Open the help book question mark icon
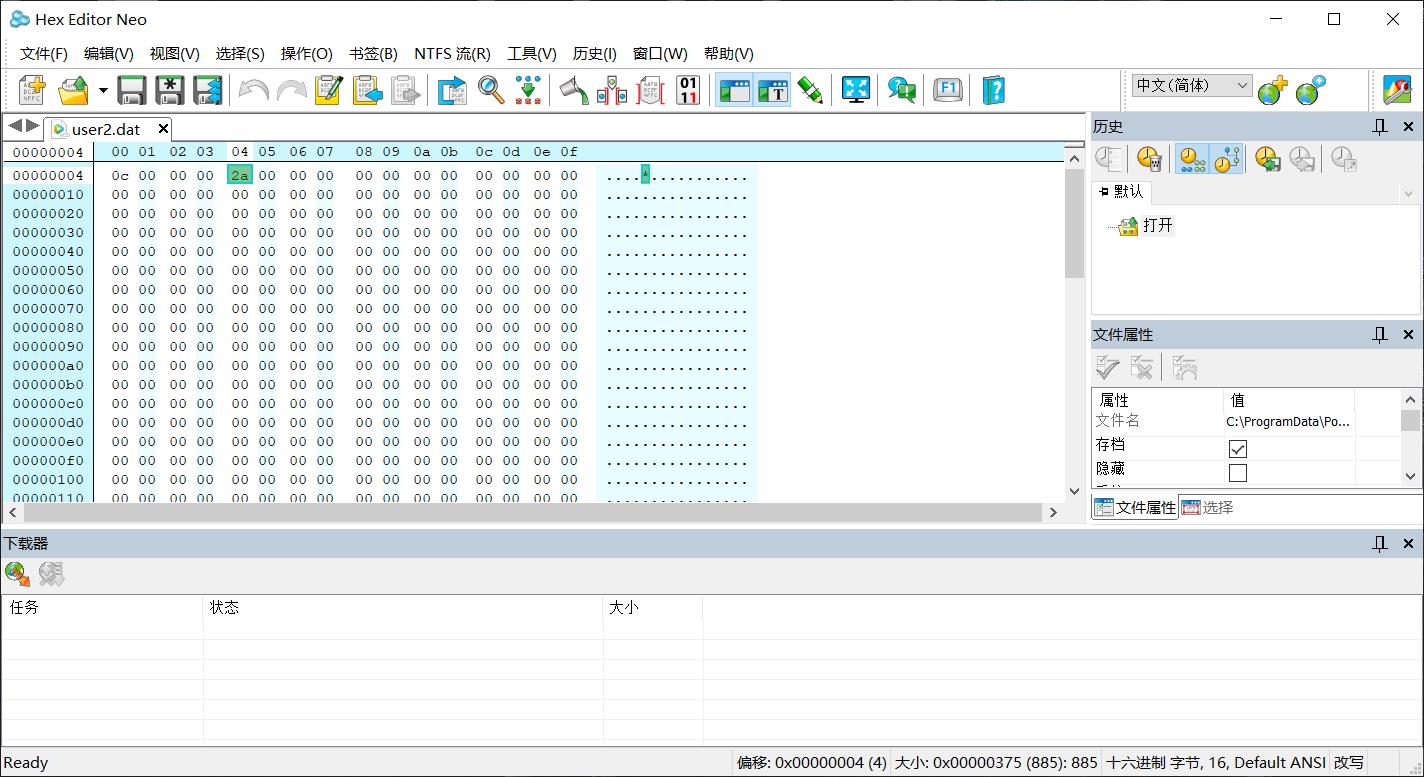Viewport: 1424px width, 777px height. pyautogui.click(x=993, y=90)
